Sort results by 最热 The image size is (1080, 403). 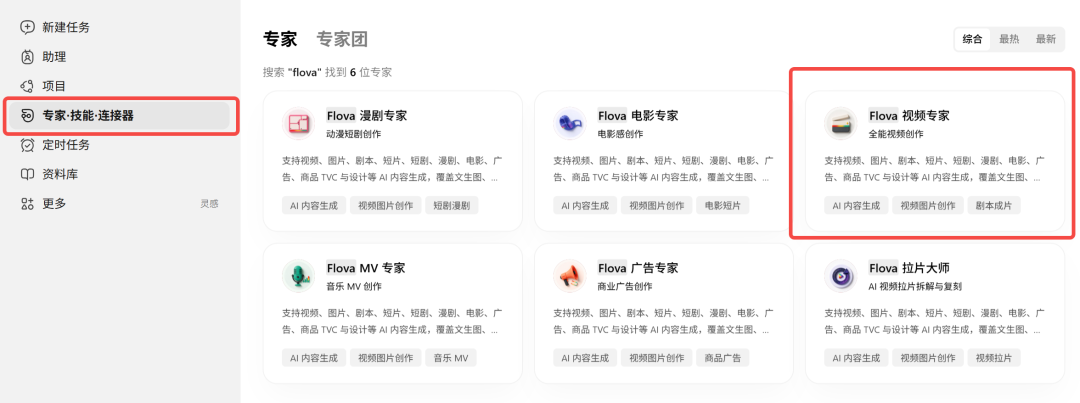(x=1009, y=39)
